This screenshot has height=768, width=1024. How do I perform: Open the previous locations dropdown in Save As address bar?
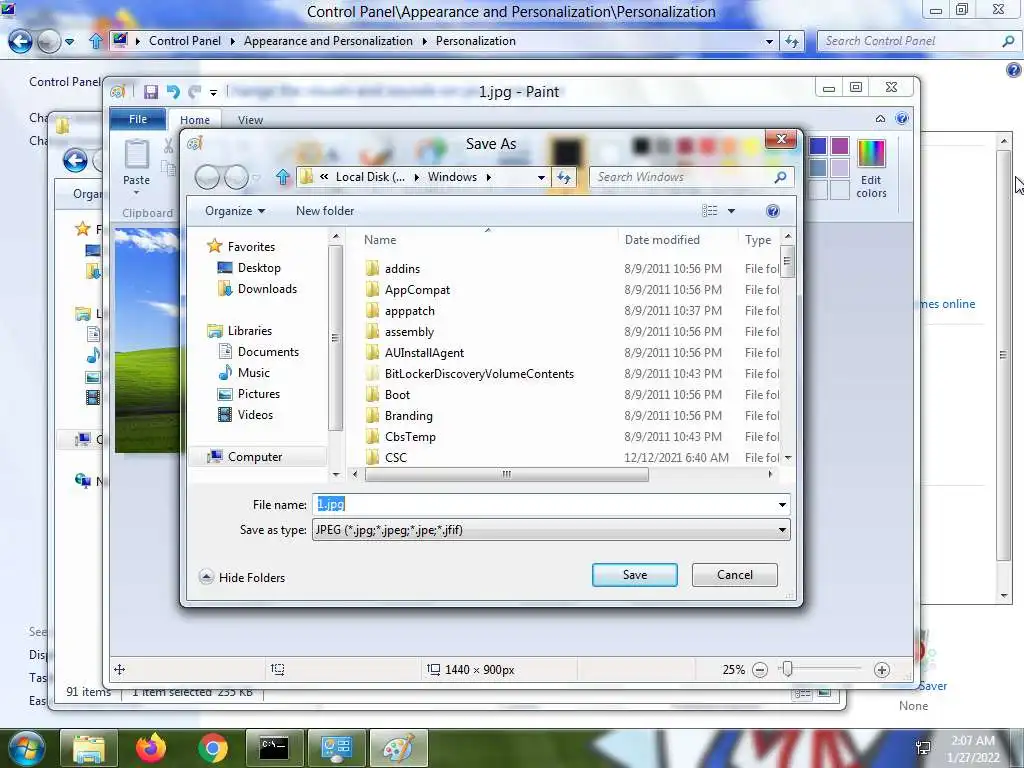[541, 177]
